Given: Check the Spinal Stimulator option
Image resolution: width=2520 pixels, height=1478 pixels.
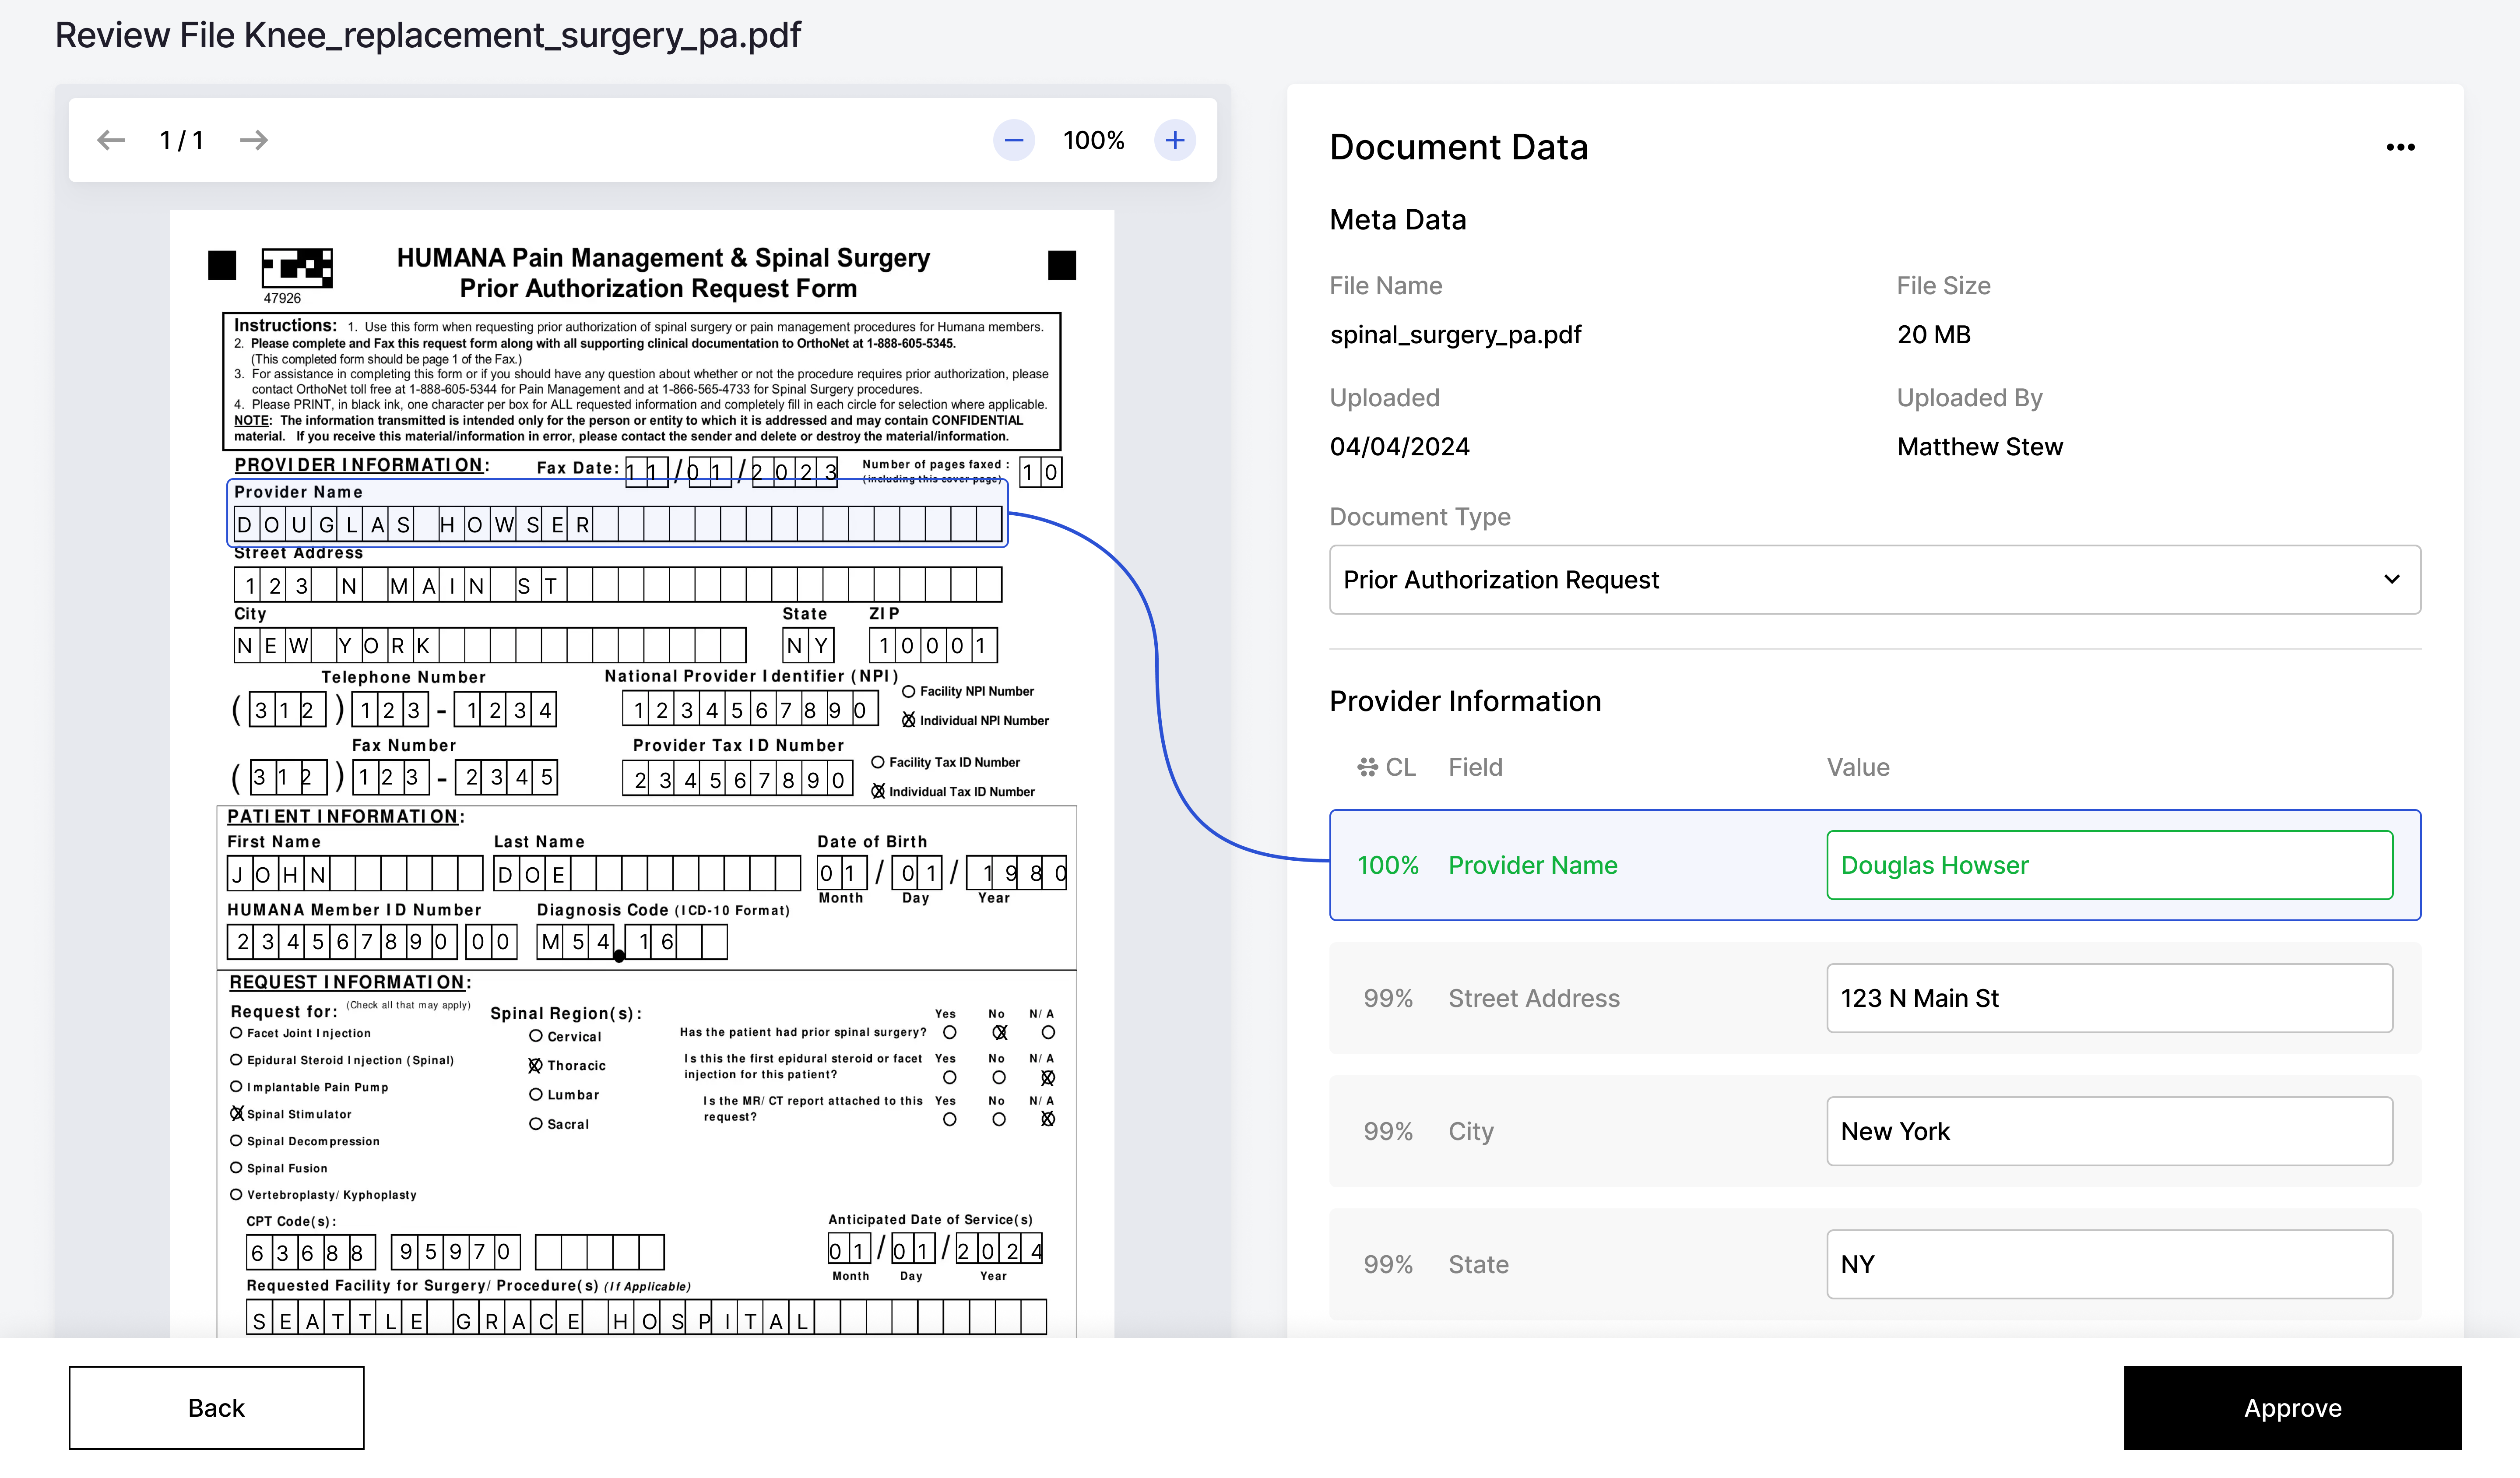Looking at the screenshot, I should pos(237,1113).
